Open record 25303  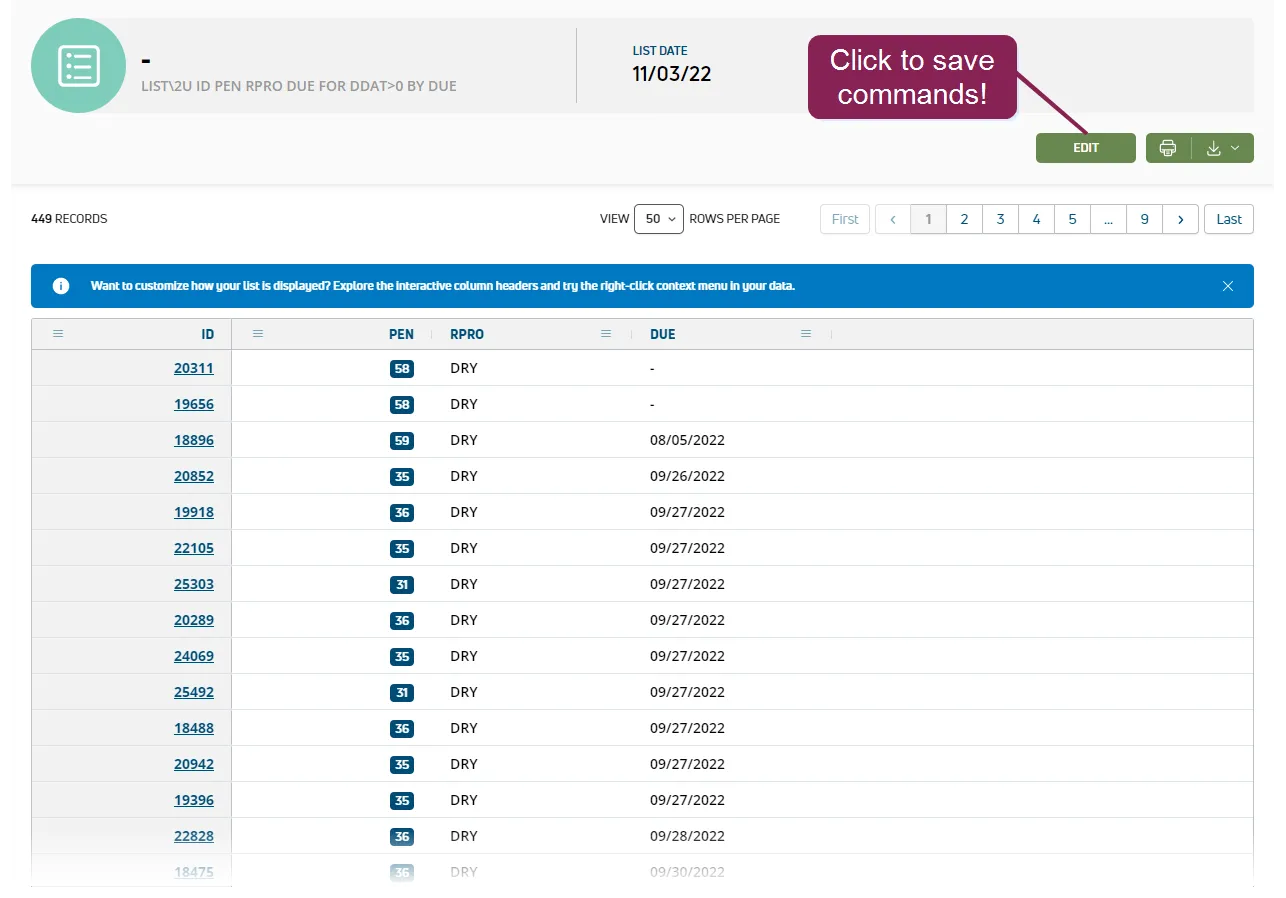pyautogui.click(x=194, y=584)
